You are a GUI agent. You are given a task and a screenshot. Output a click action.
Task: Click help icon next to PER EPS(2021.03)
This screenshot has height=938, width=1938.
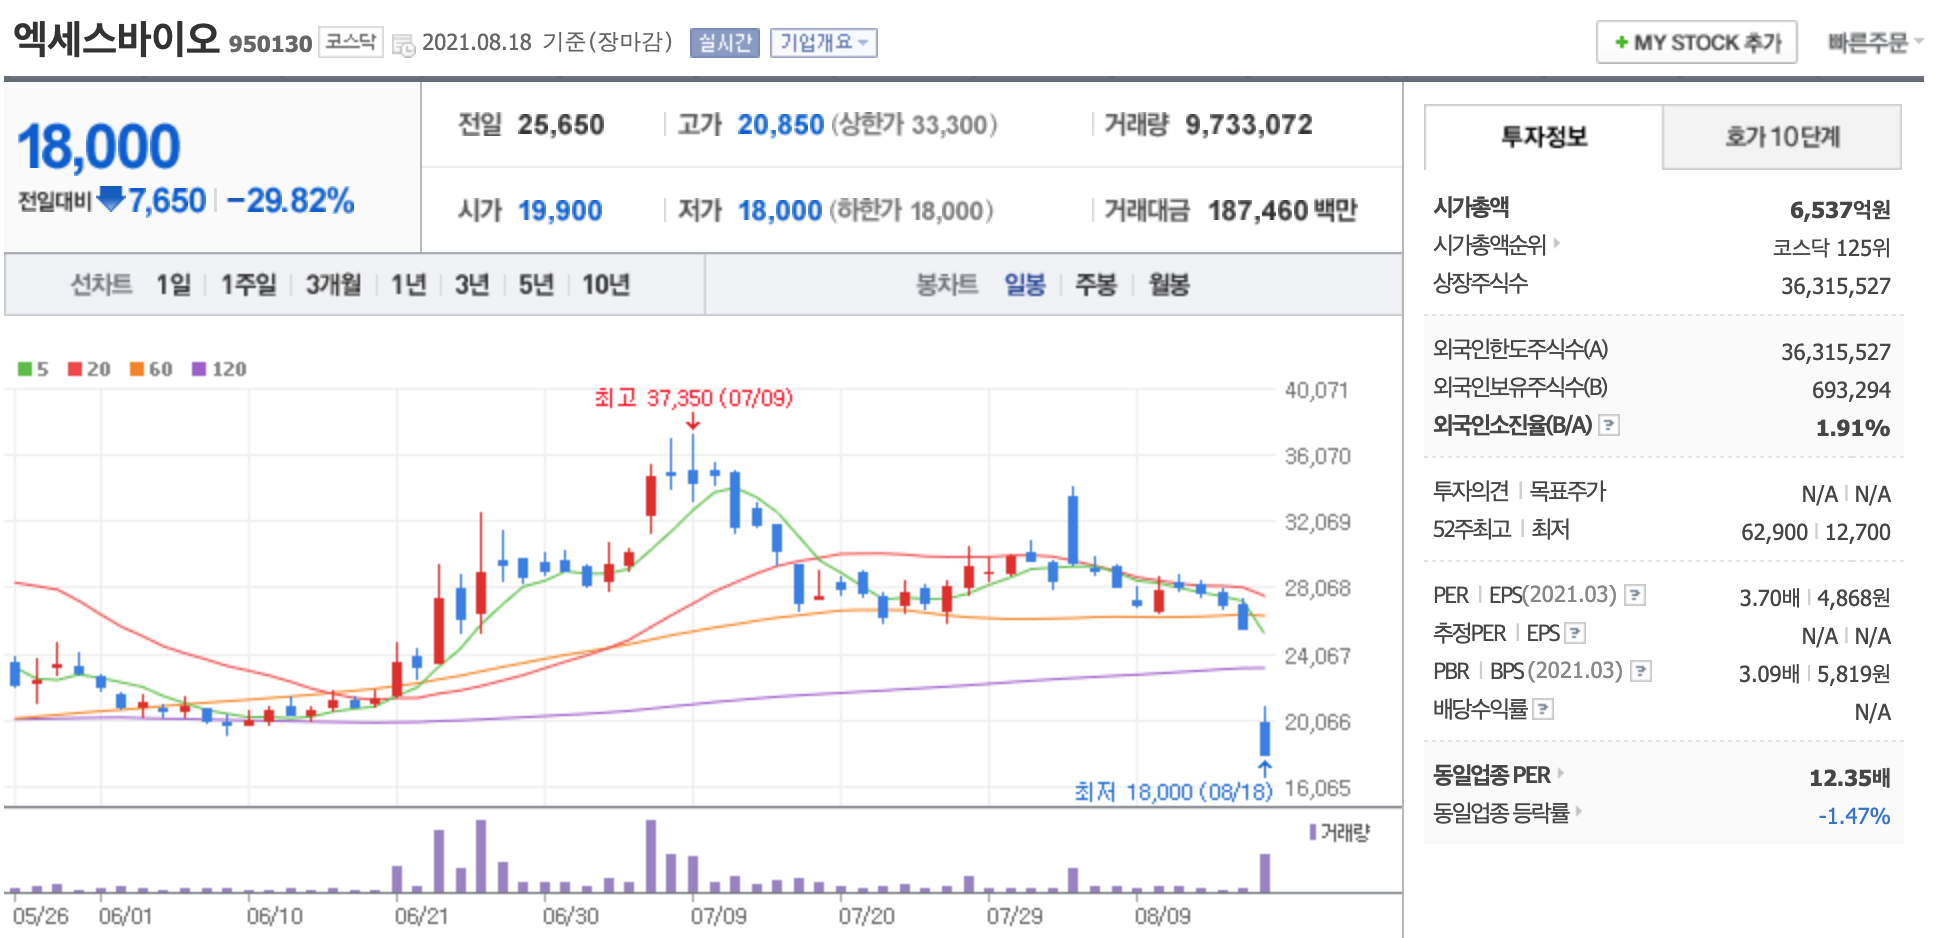coord(1634,595)
